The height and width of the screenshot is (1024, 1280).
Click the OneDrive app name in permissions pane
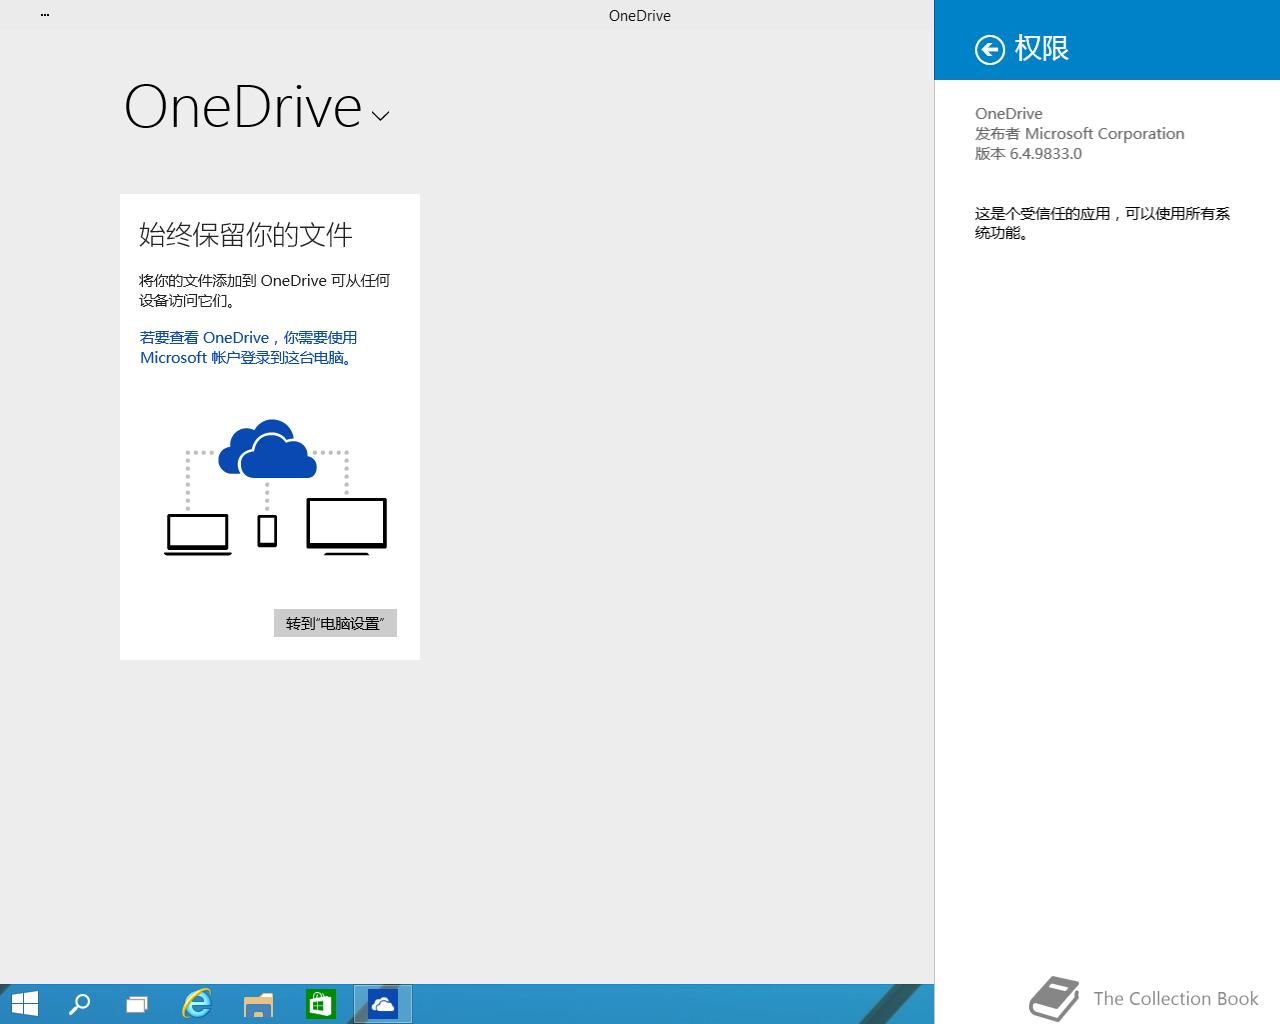click(x=1008, y=113)
